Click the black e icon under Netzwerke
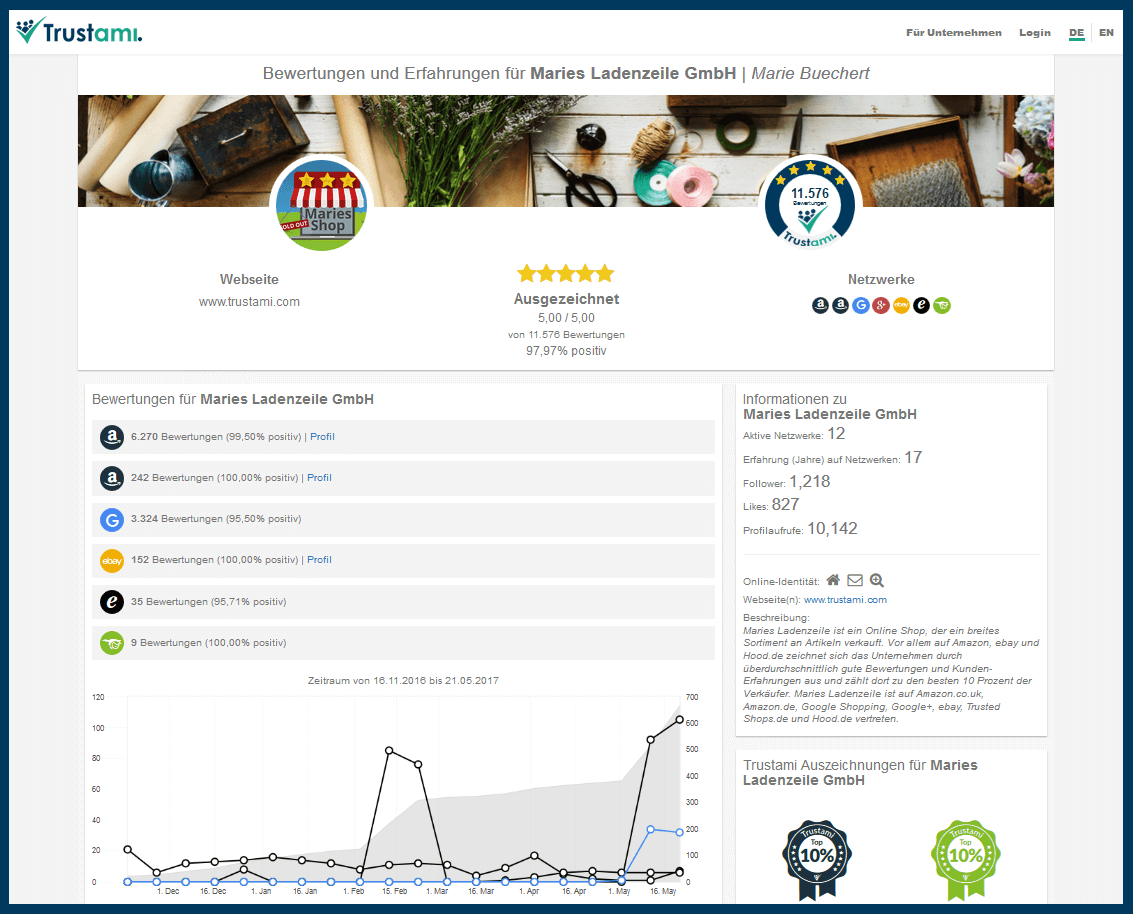This screenshot has width=1133, height=914. [921, 306]
